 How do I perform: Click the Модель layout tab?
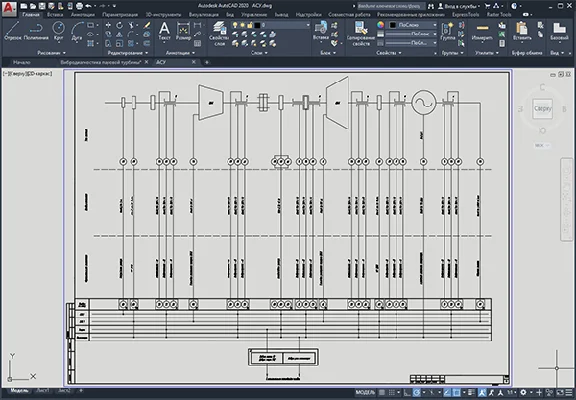(19, 391)
